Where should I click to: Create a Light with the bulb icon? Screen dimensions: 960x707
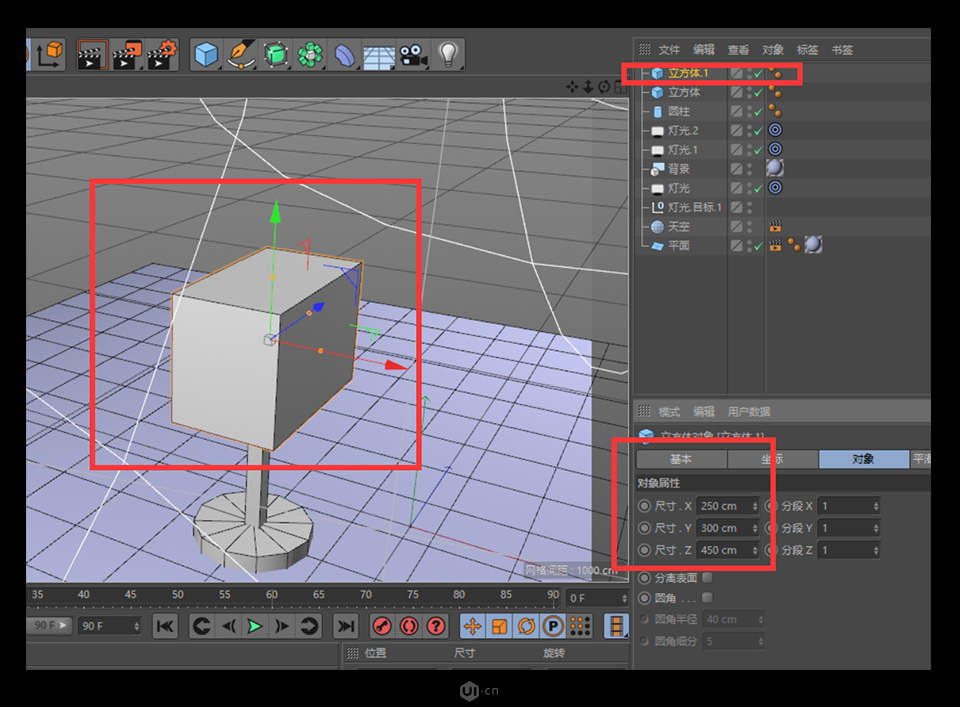click(448, 54)
